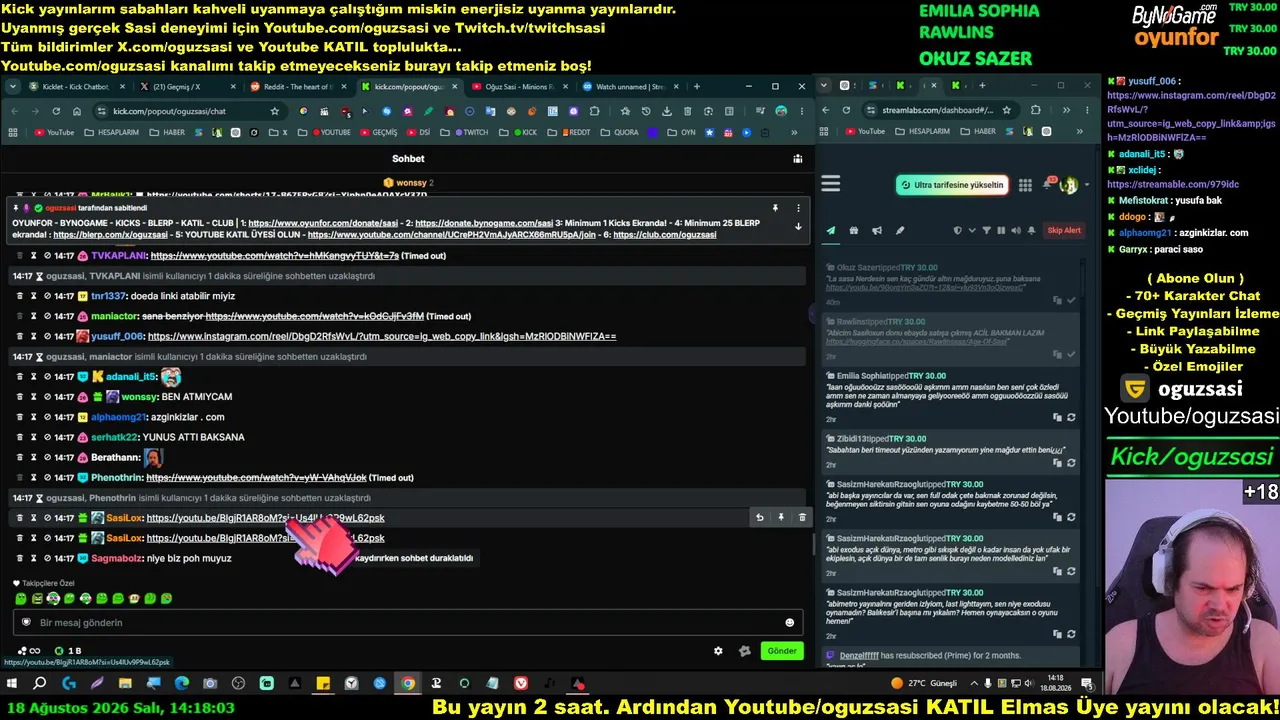Open the taskbar clock showing 14:18

click(x=1055, y=684)
